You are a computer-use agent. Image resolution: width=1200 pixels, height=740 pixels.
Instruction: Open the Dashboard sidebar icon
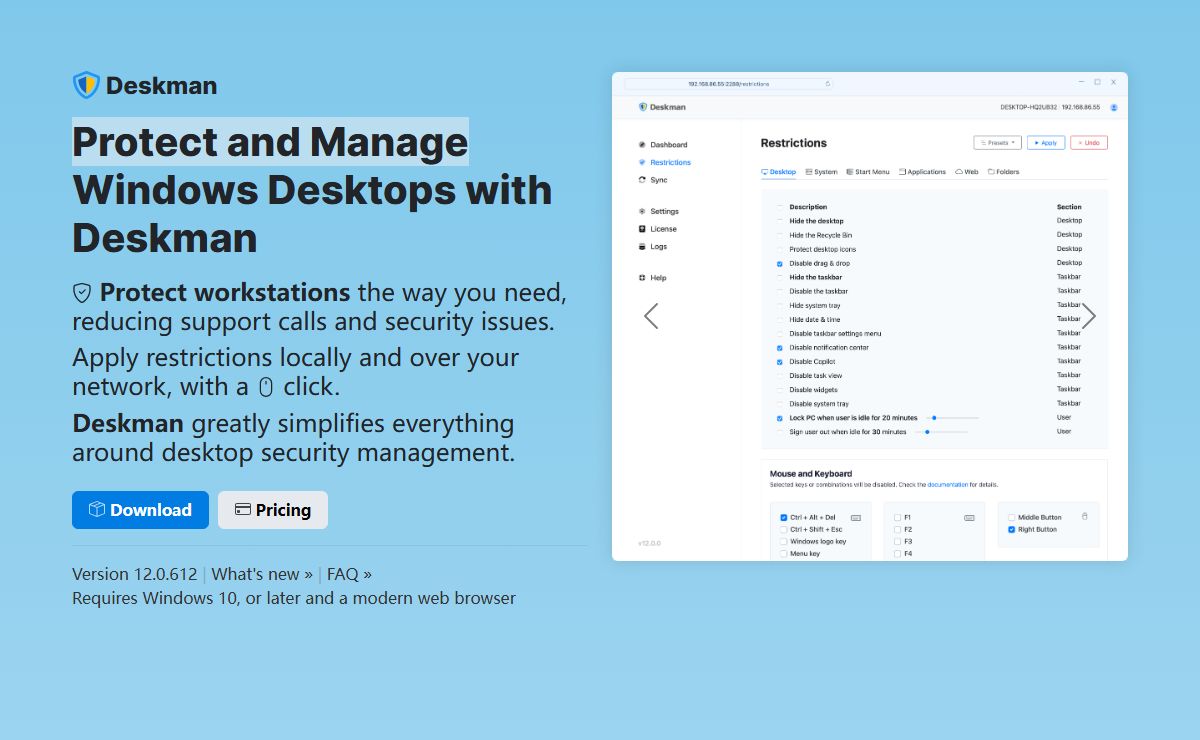point(642,145)
